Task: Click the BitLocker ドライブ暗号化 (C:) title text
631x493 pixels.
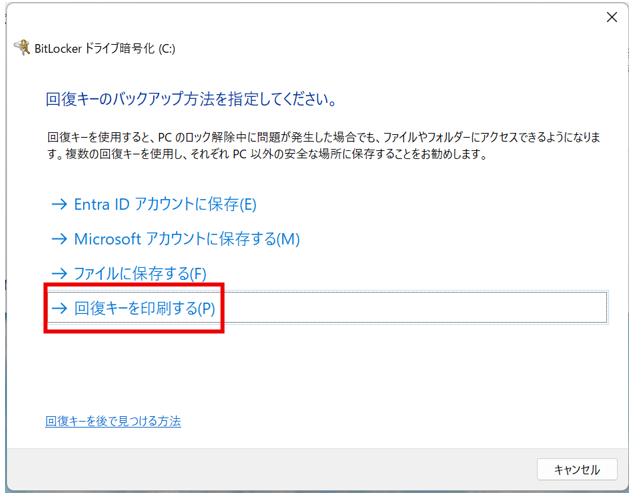Action: pos(105,48)
